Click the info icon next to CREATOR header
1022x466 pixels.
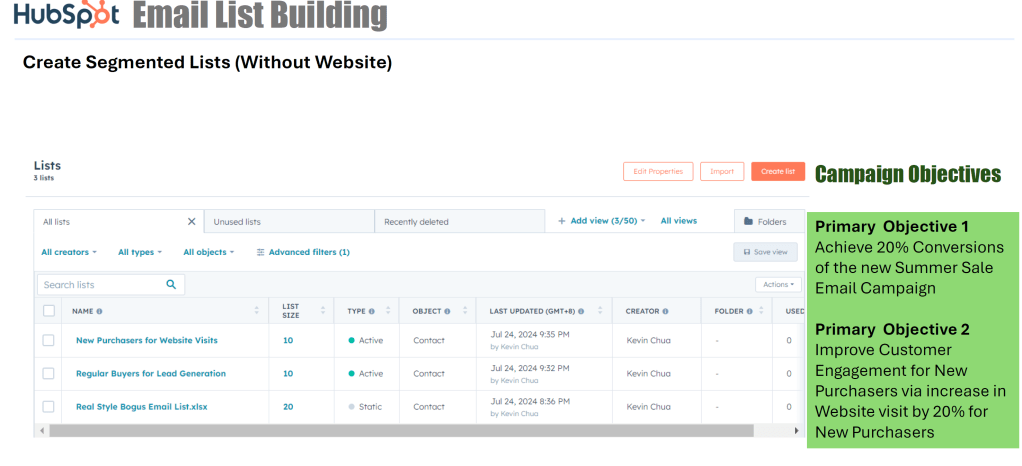tap(665, 311)
